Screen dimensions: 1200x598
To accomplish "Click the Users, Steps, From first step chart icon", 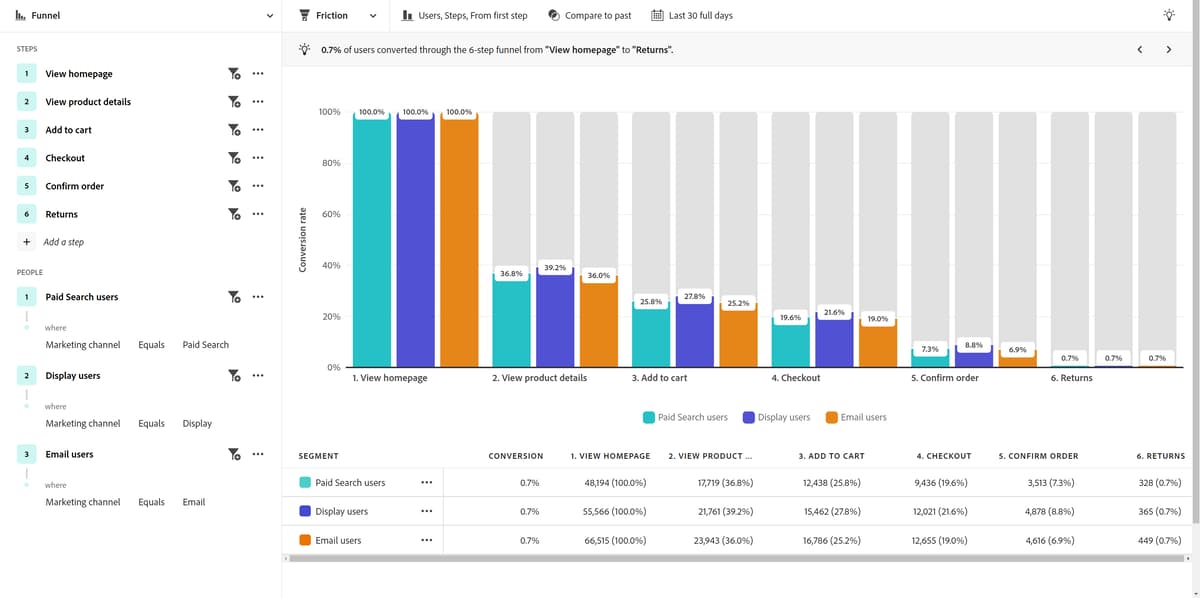I will coord(406,15).
